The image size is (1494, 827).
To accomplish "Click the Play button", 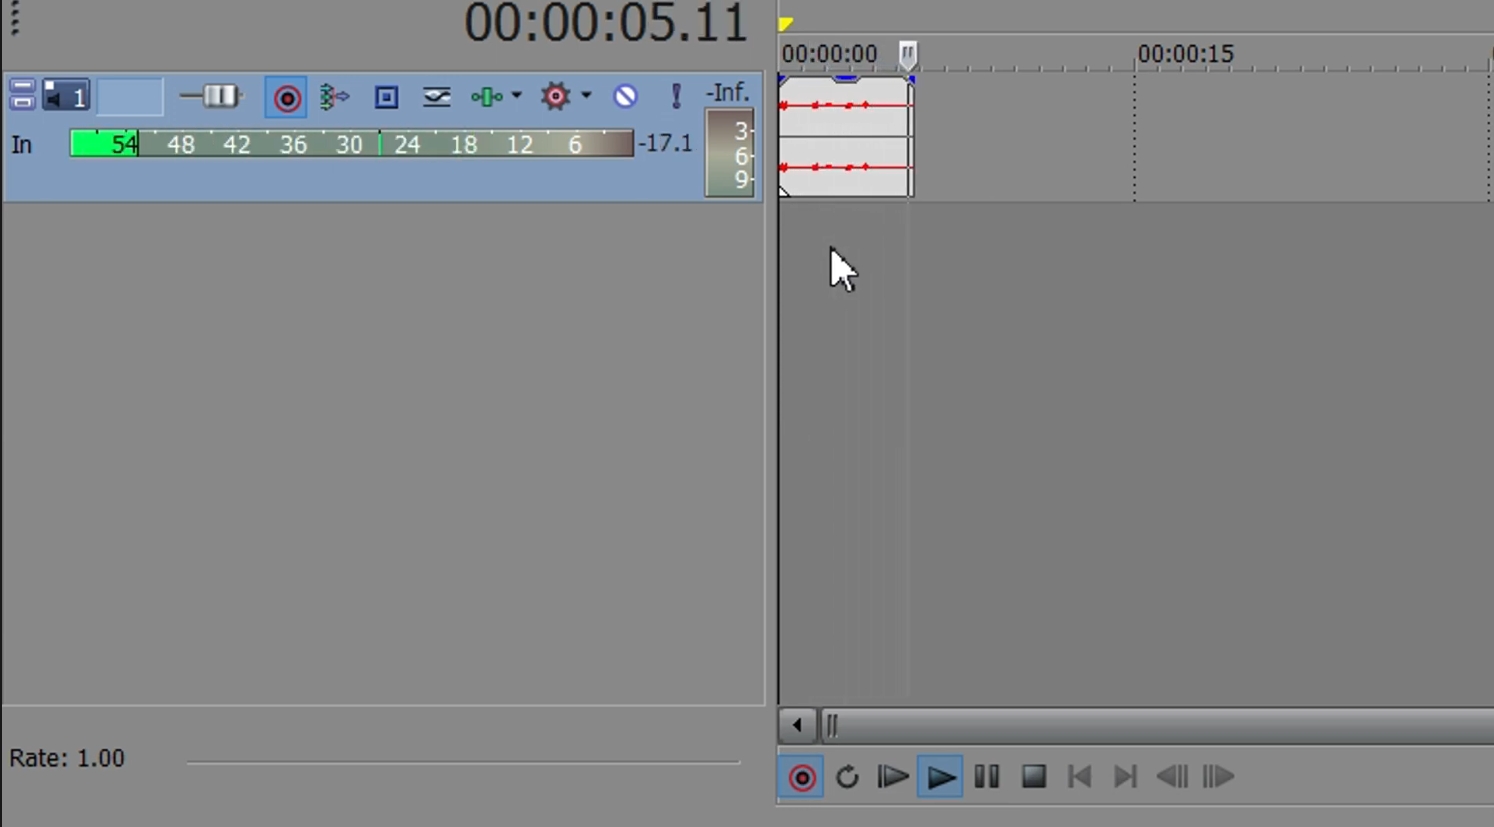I will 940,777.
